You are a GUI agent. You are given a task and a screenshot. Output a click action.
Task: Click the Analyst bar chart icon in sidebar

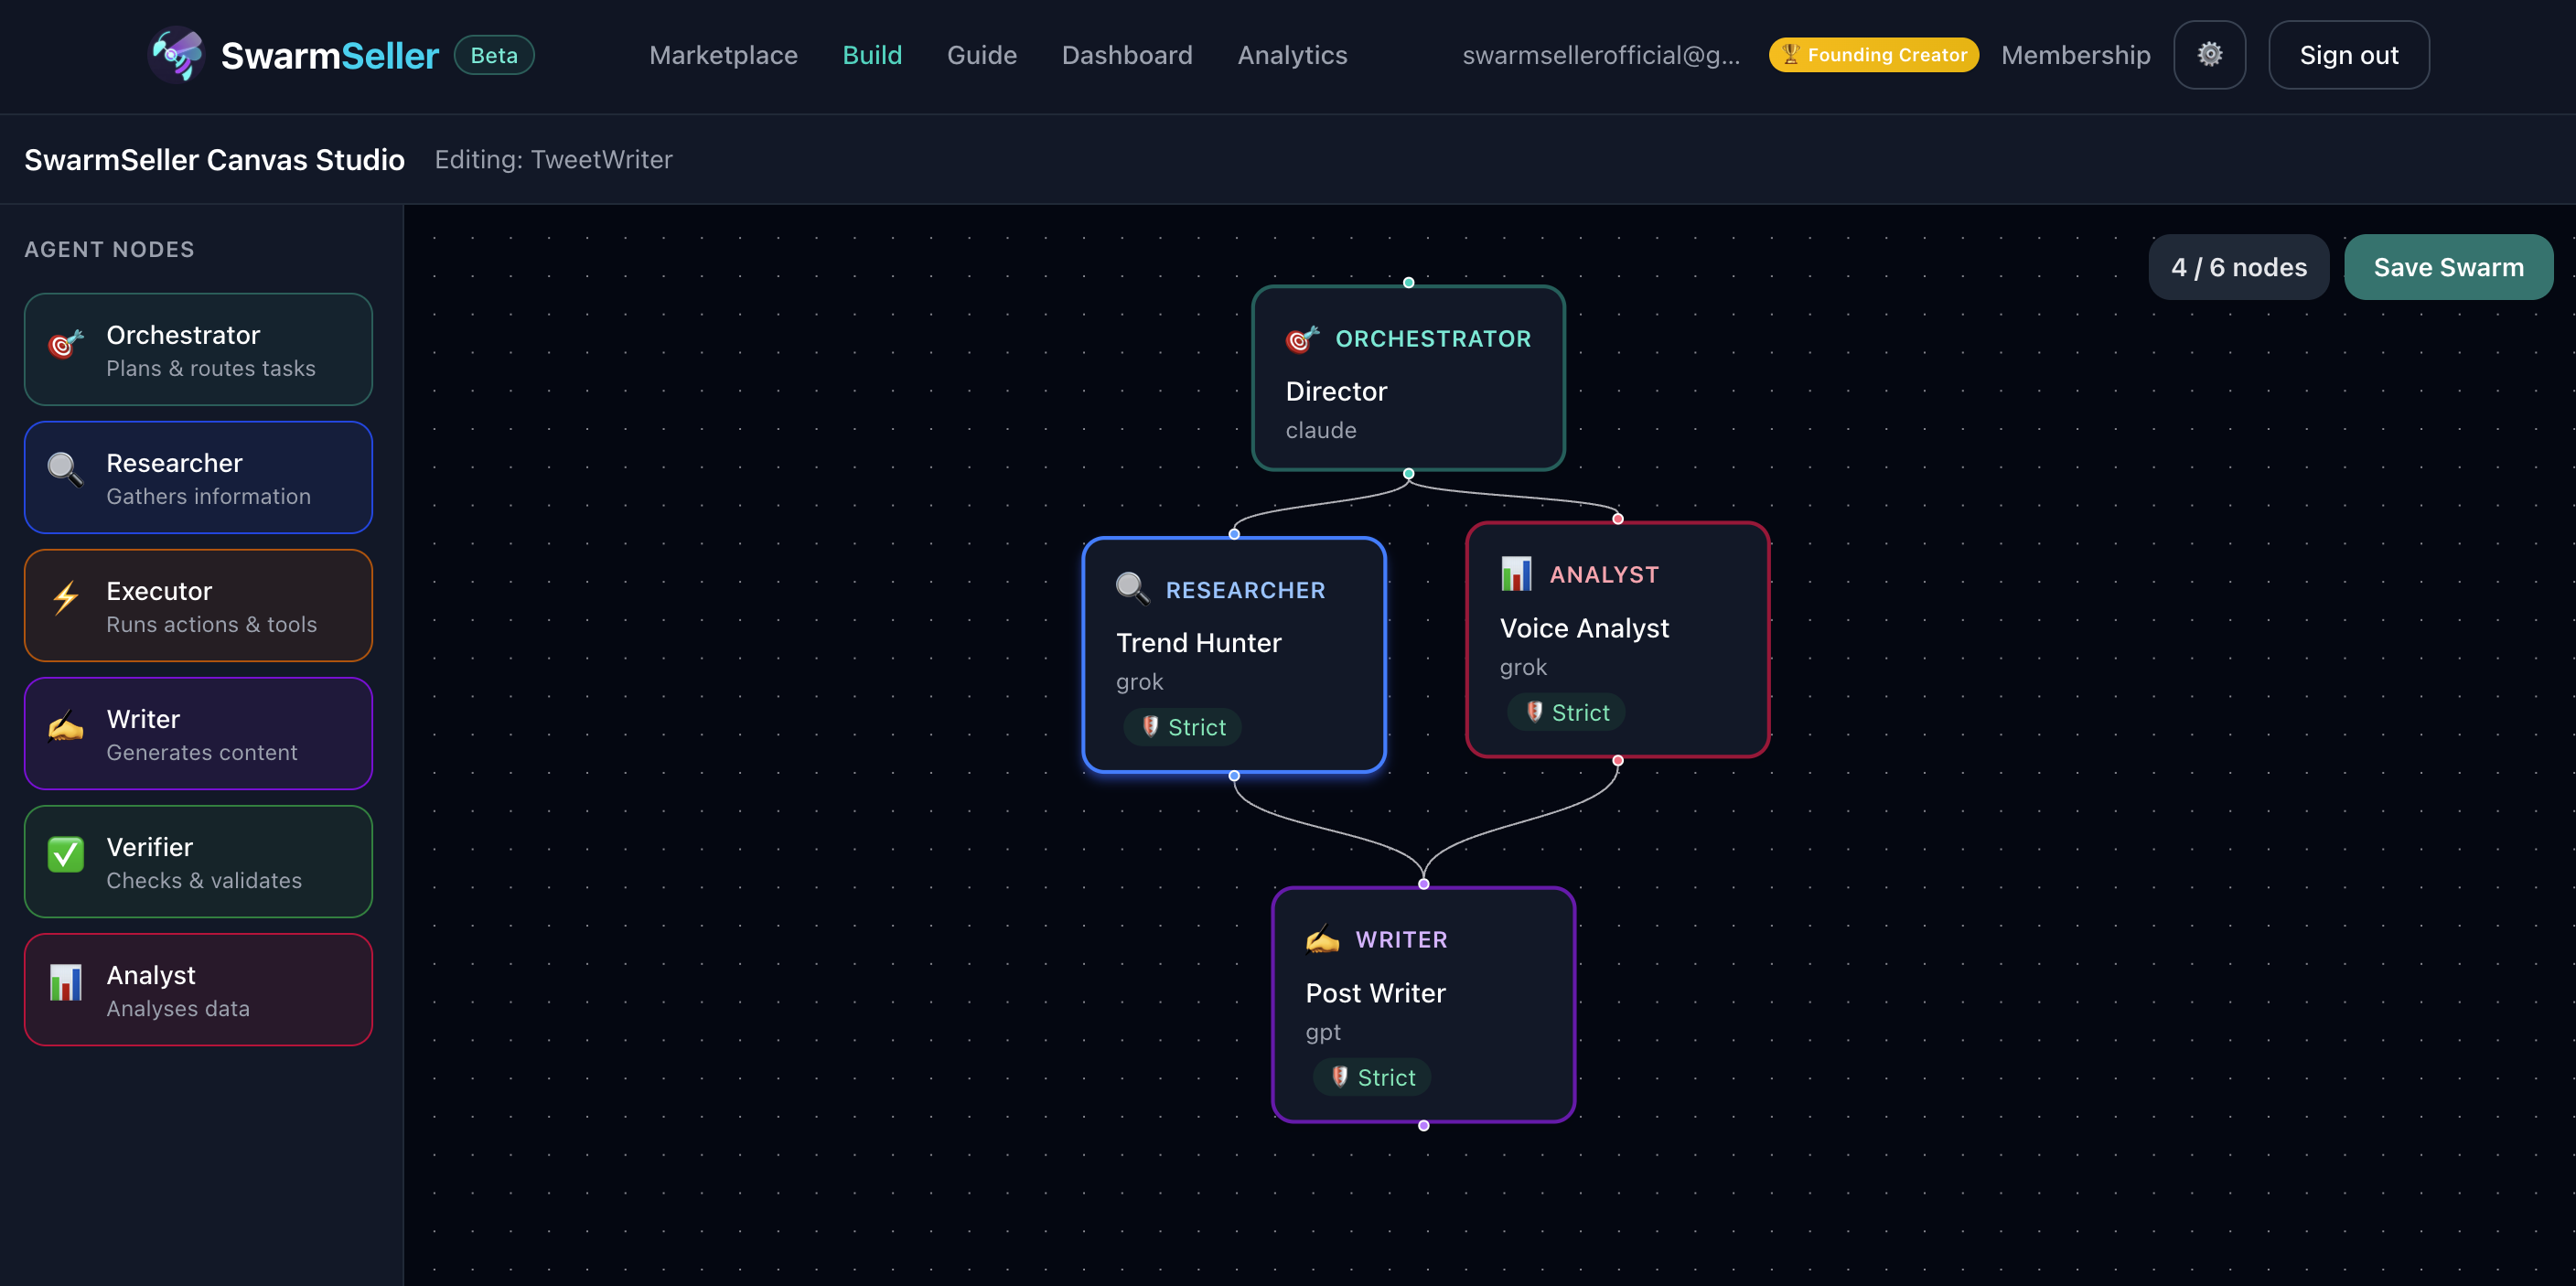pyautogui.click(x=66, y=982)
